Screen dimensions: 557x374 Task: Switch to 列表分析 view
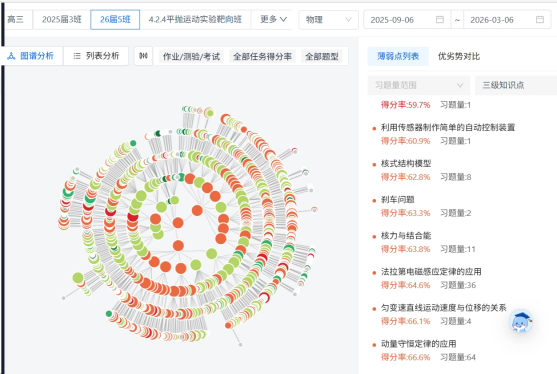click(96, 56)
